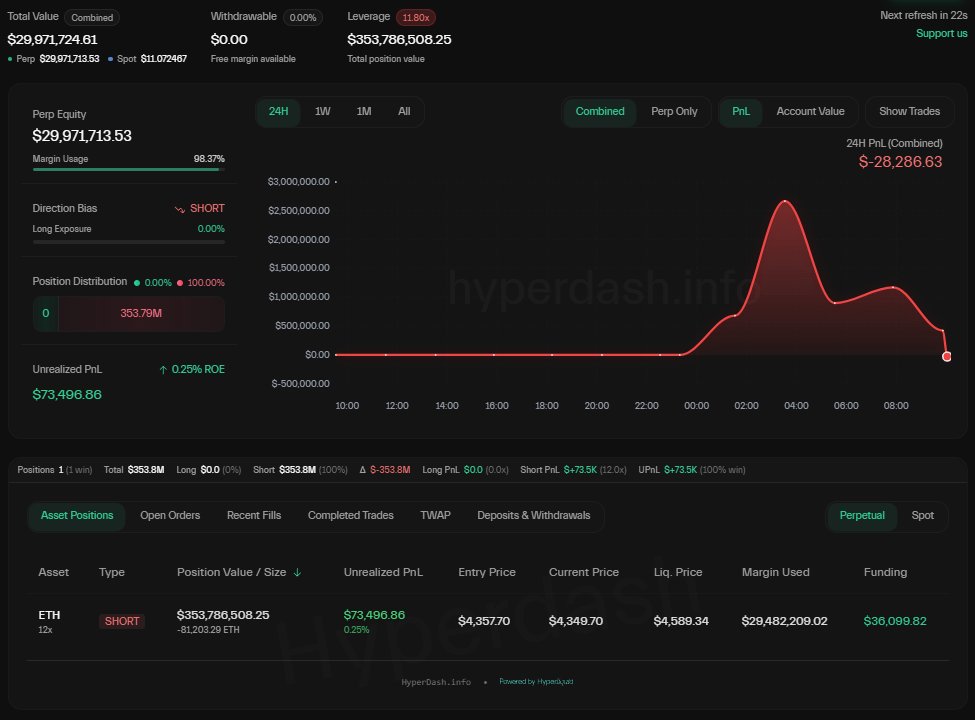
Task: Click the $4,357.70 entry price
Action: 484,621
